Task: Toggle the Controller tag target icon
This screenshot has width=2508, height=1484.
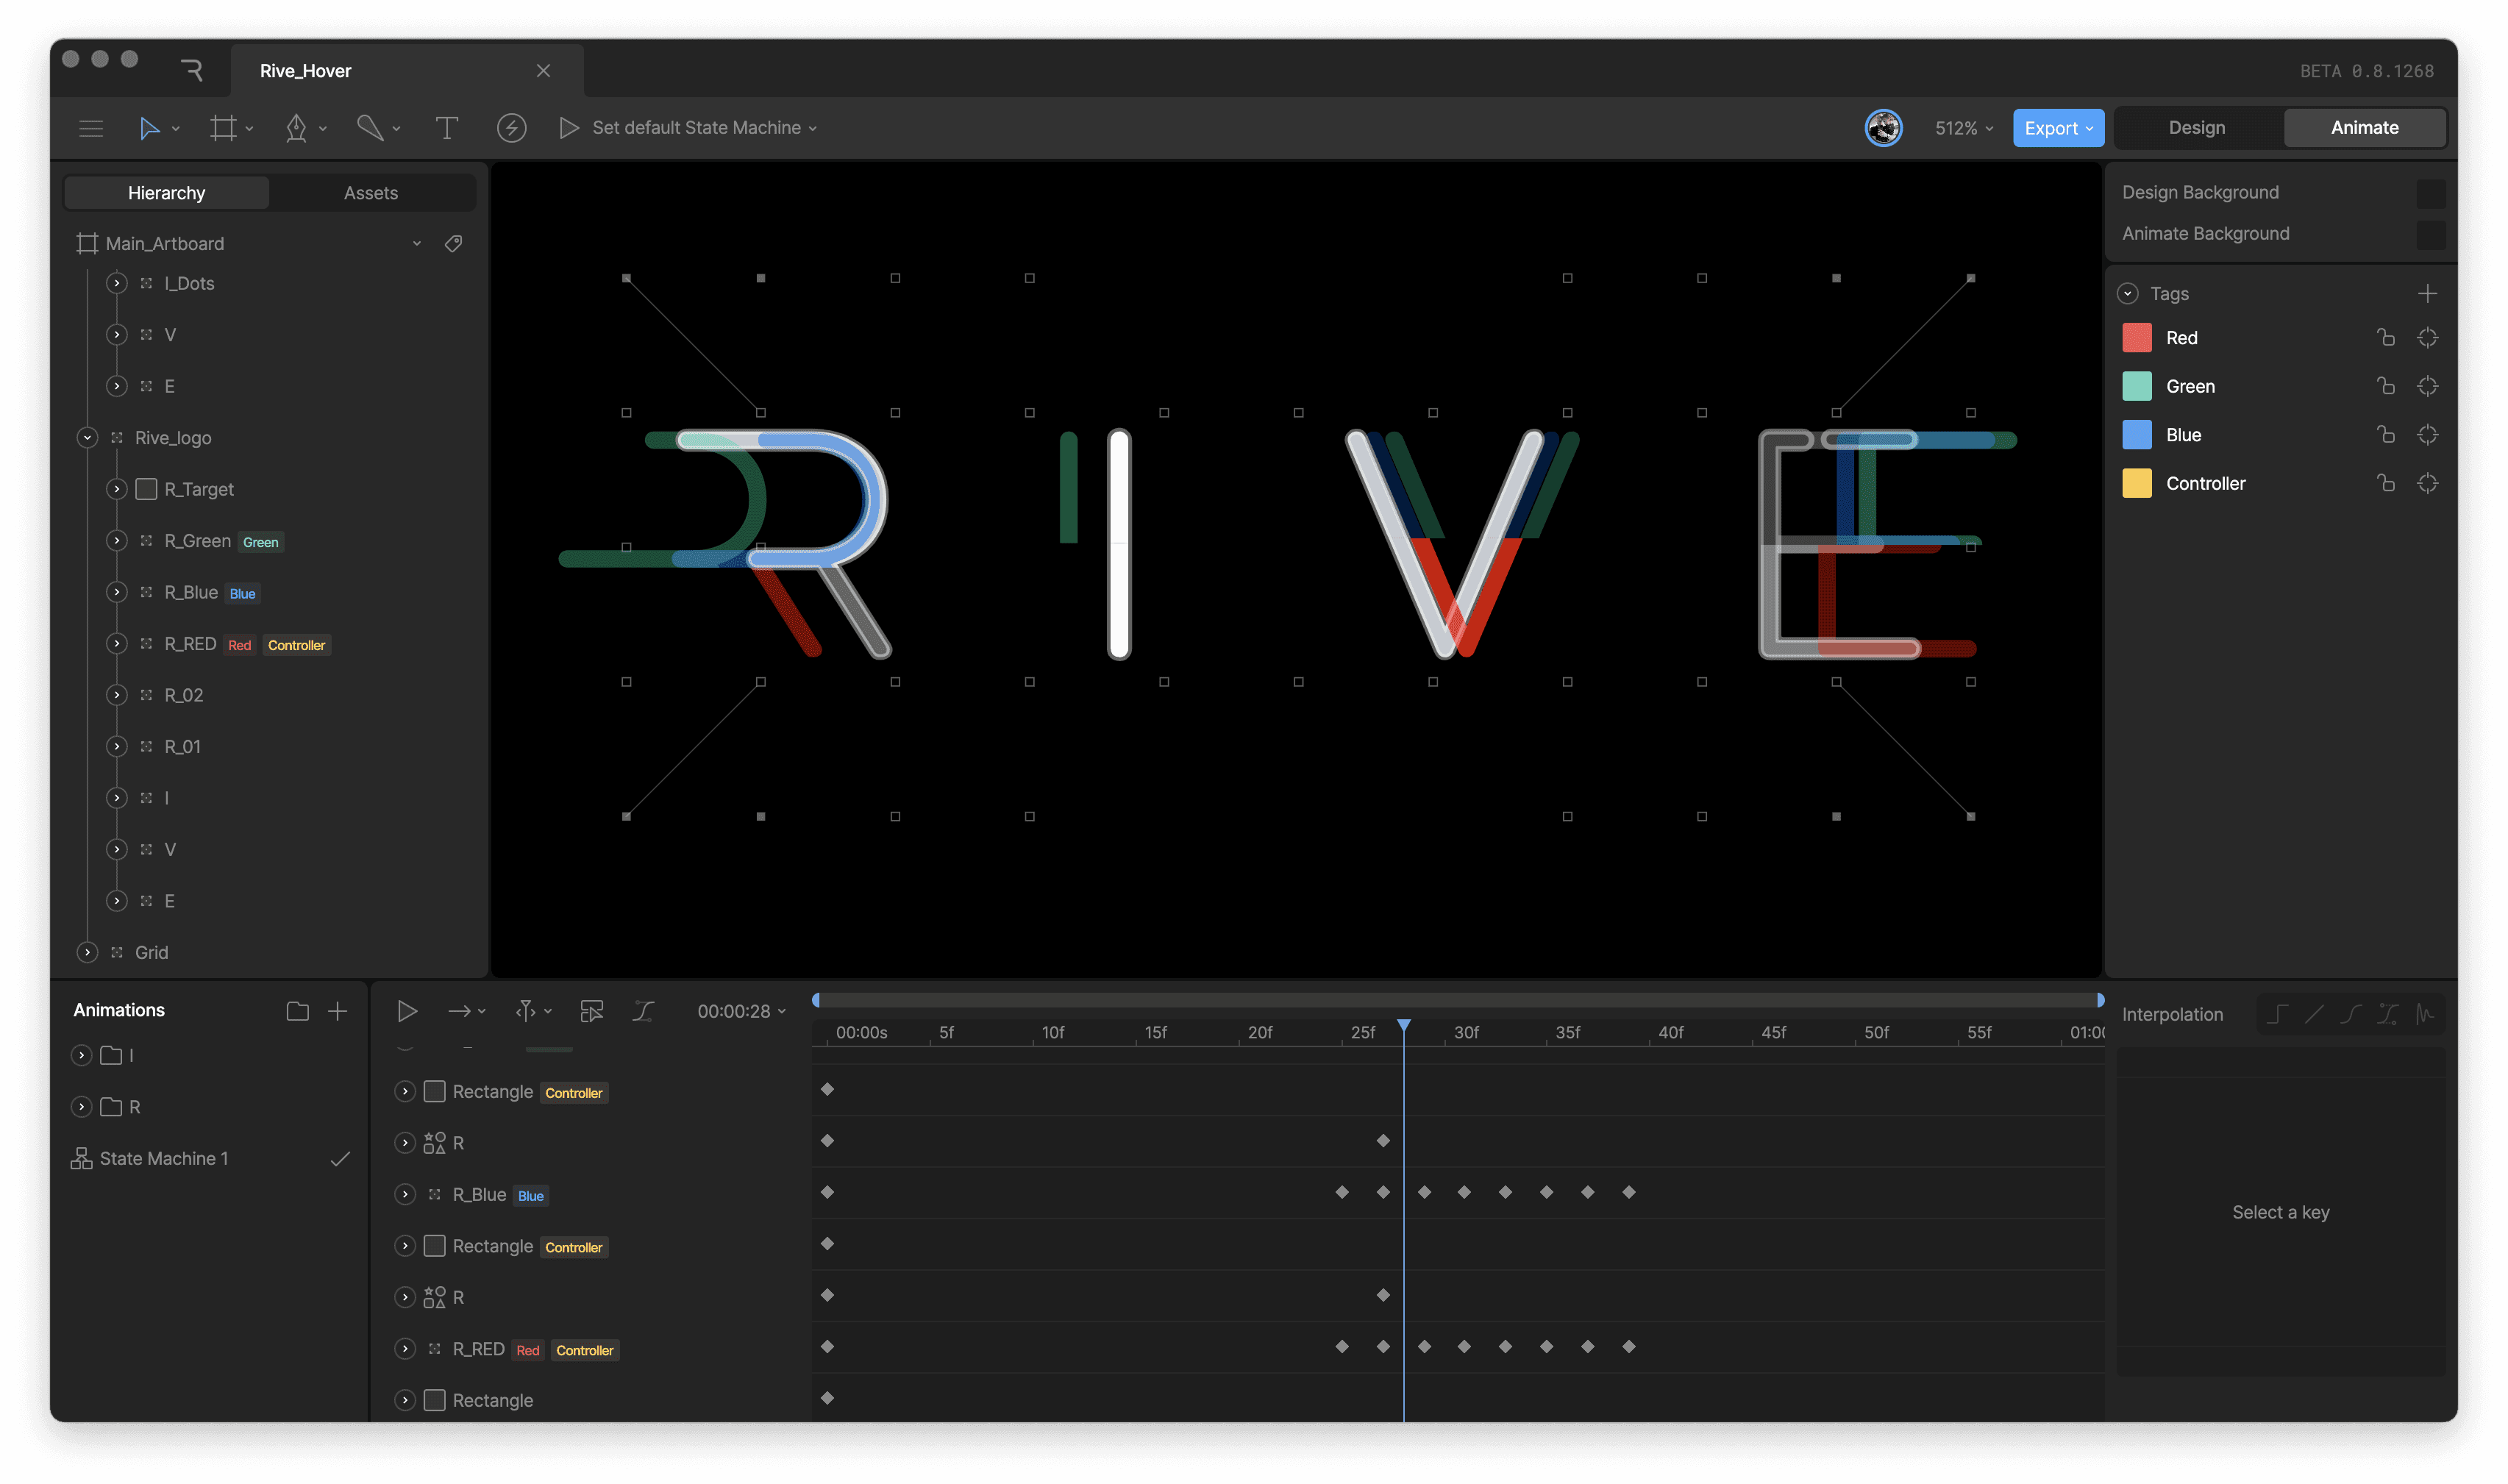Action: pyautogui.click(x=2427, y=484)
